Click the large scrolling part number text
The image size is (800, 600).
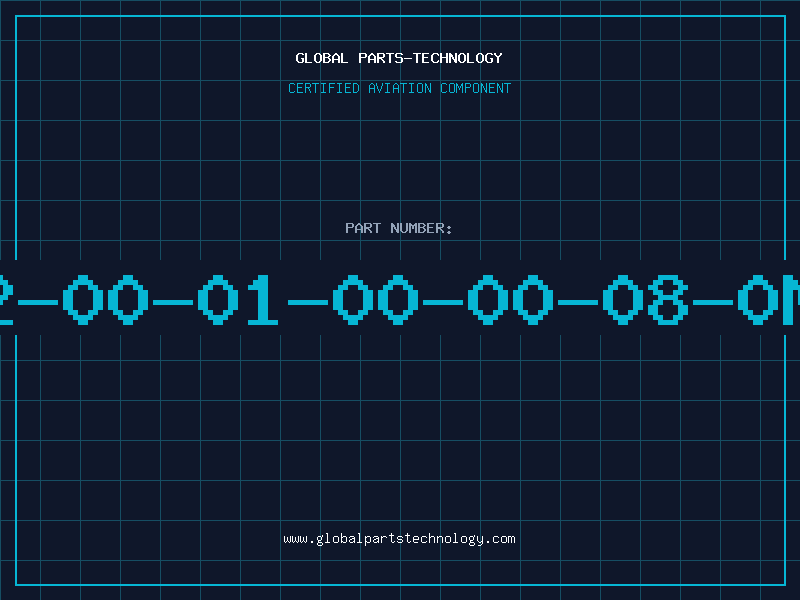click(x=400, y=299)
